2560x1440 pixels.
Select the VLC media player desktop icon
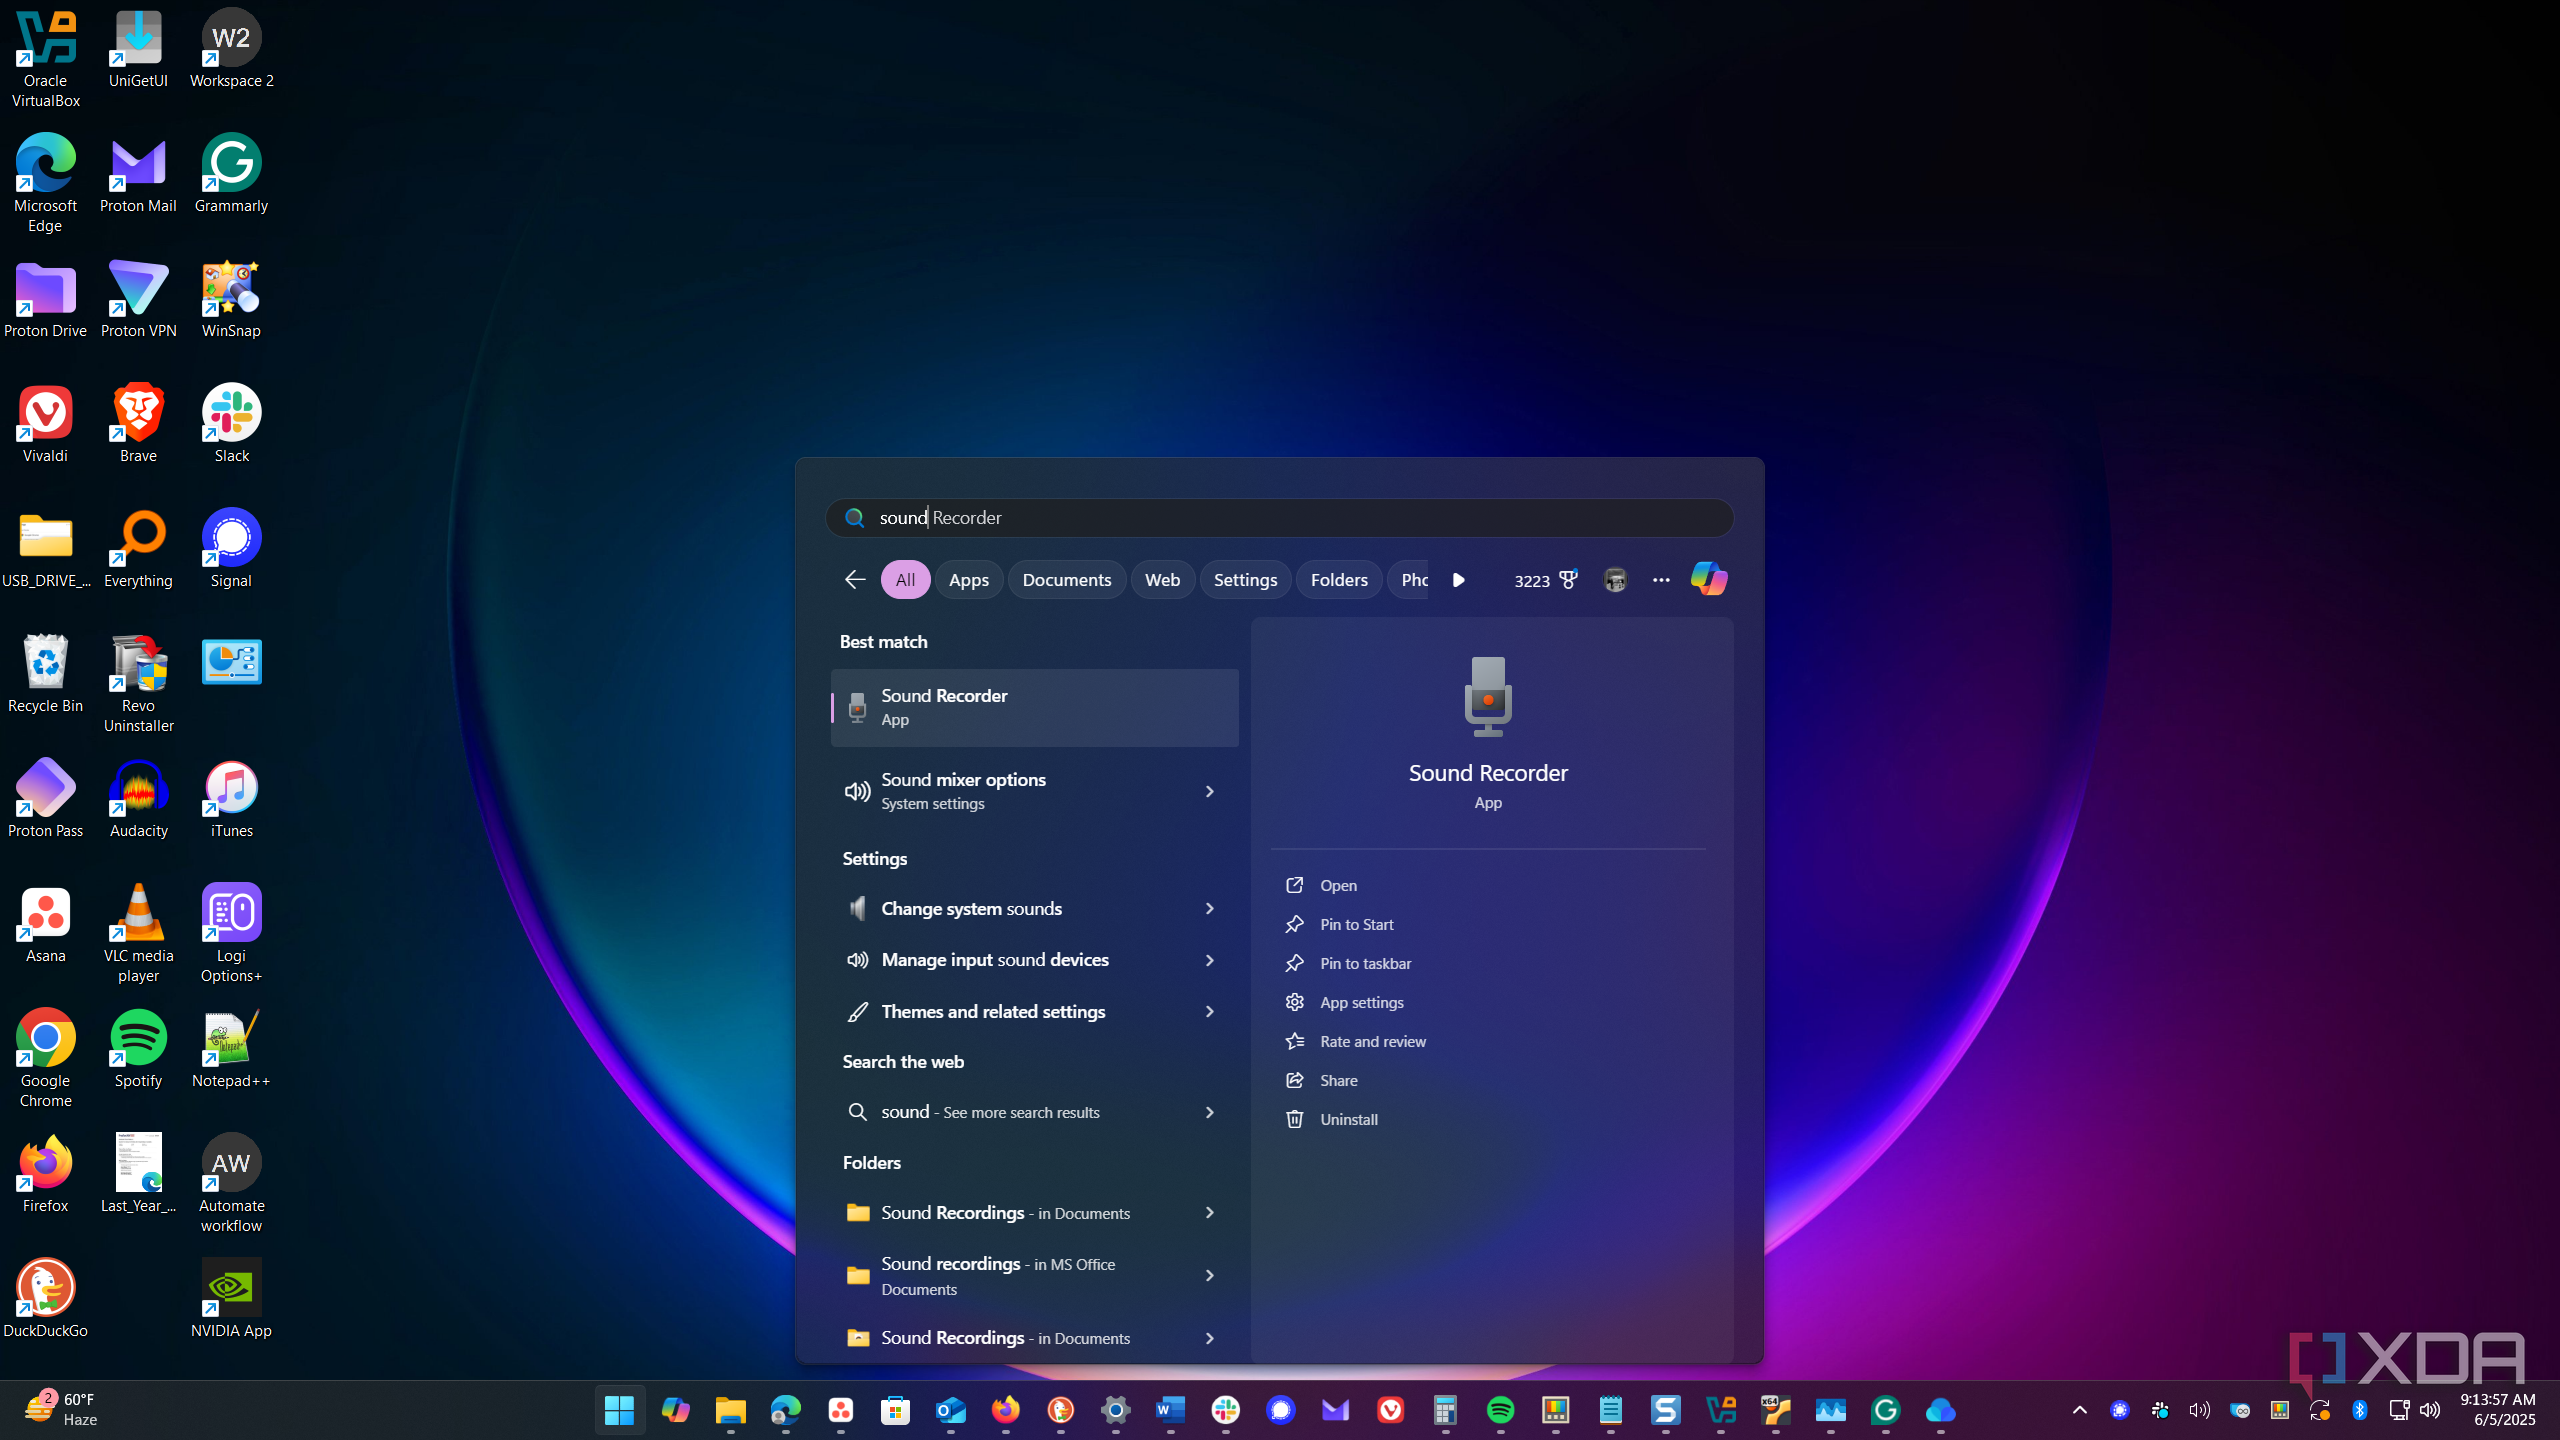(x=138, y=934)
